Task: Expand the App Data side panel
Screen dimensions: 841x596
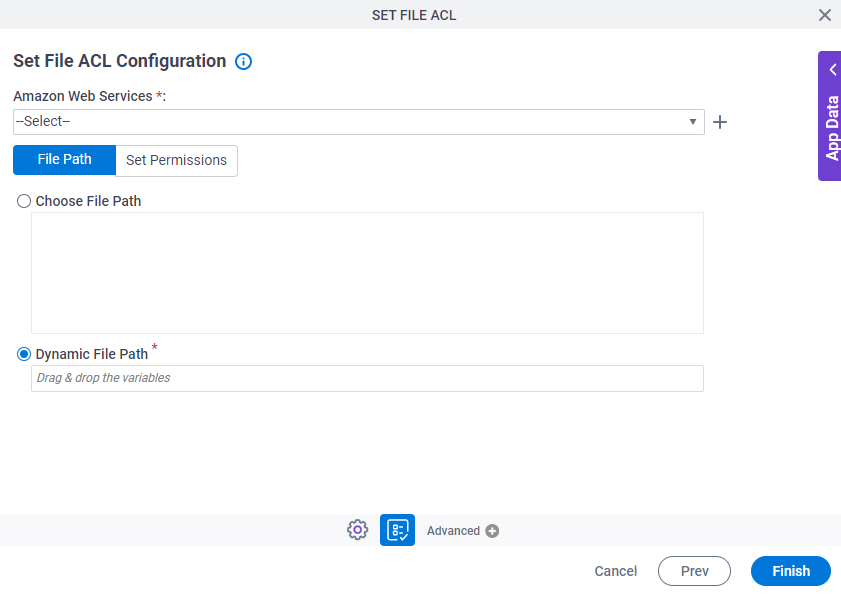Action: [830, 116]
